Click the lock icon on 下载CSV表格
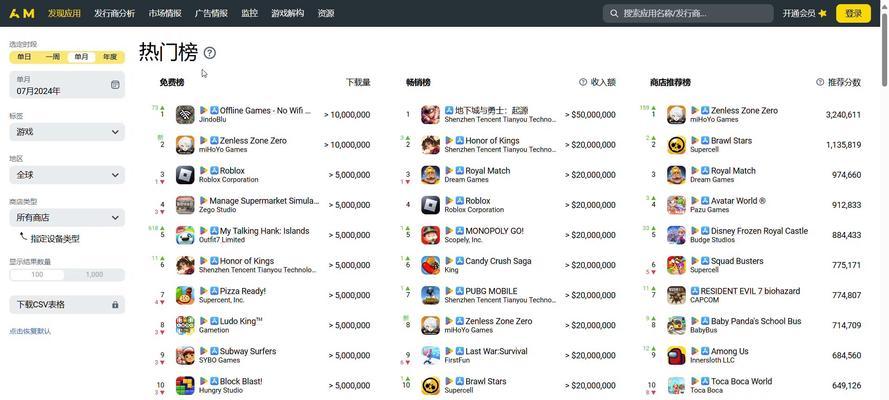 115,305
